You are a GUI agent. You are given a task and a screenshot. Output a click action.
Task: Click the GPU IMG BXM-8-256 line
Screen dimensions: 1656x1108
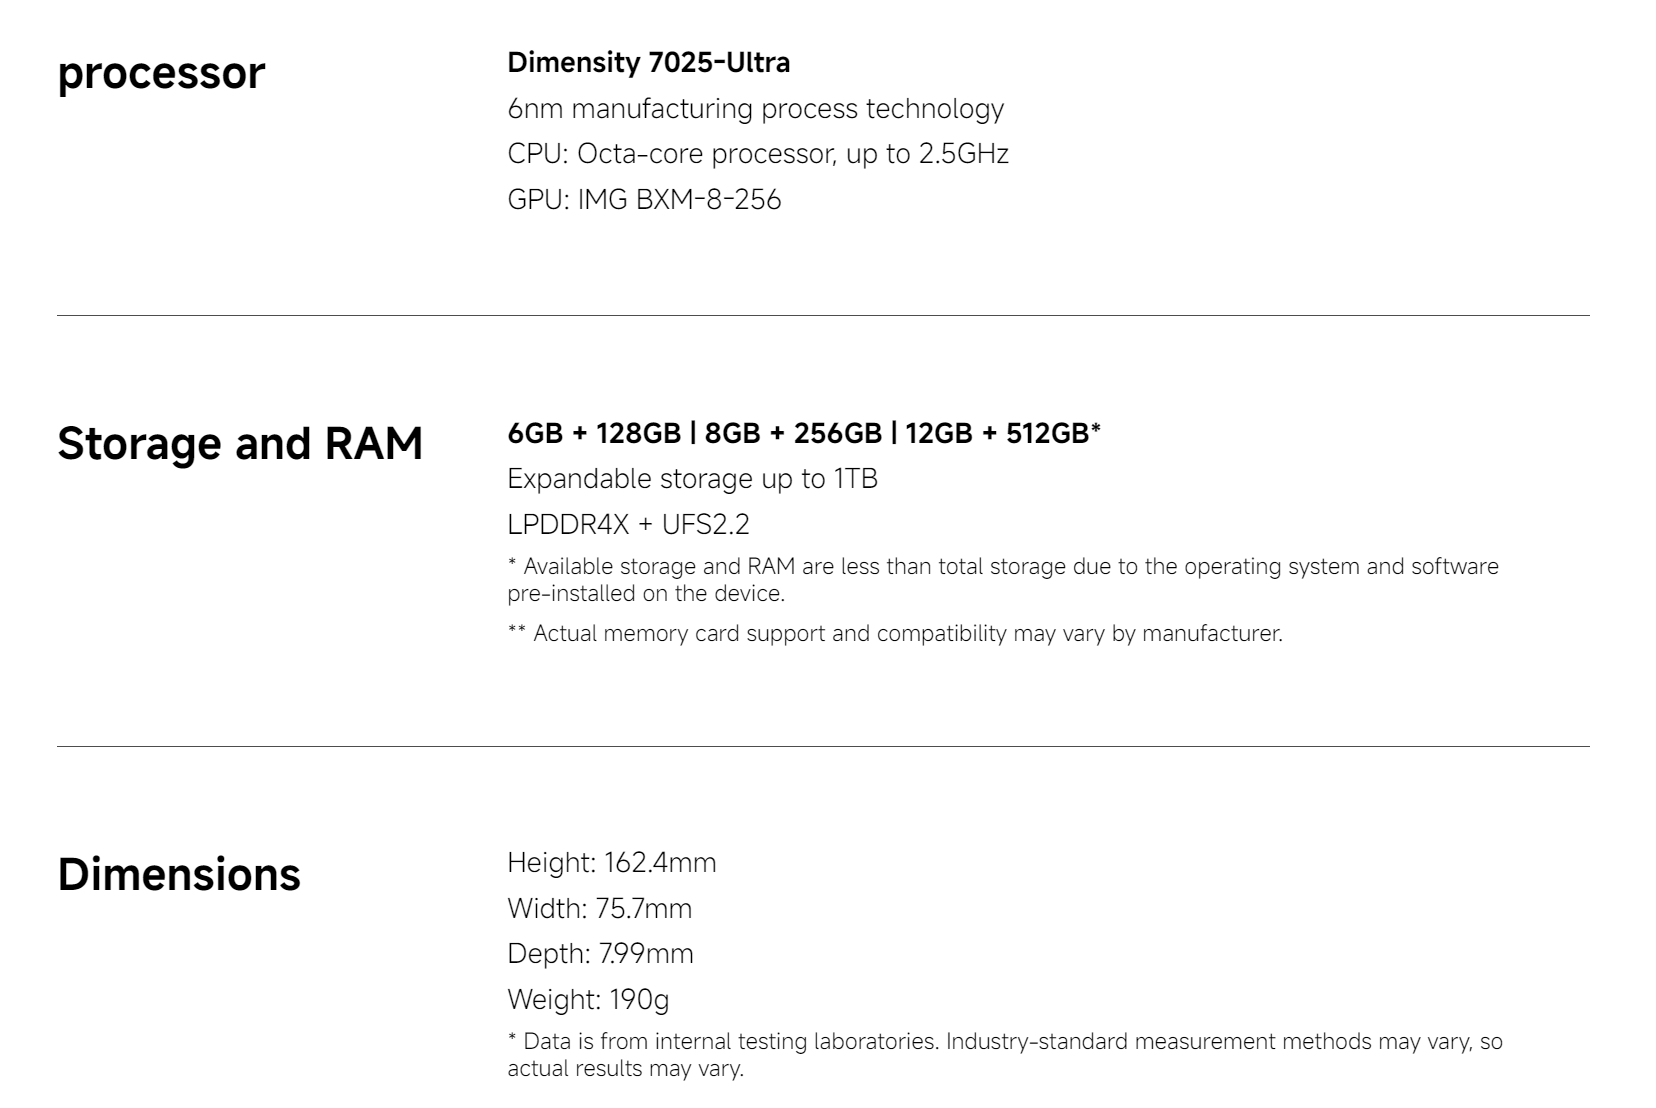644,199
